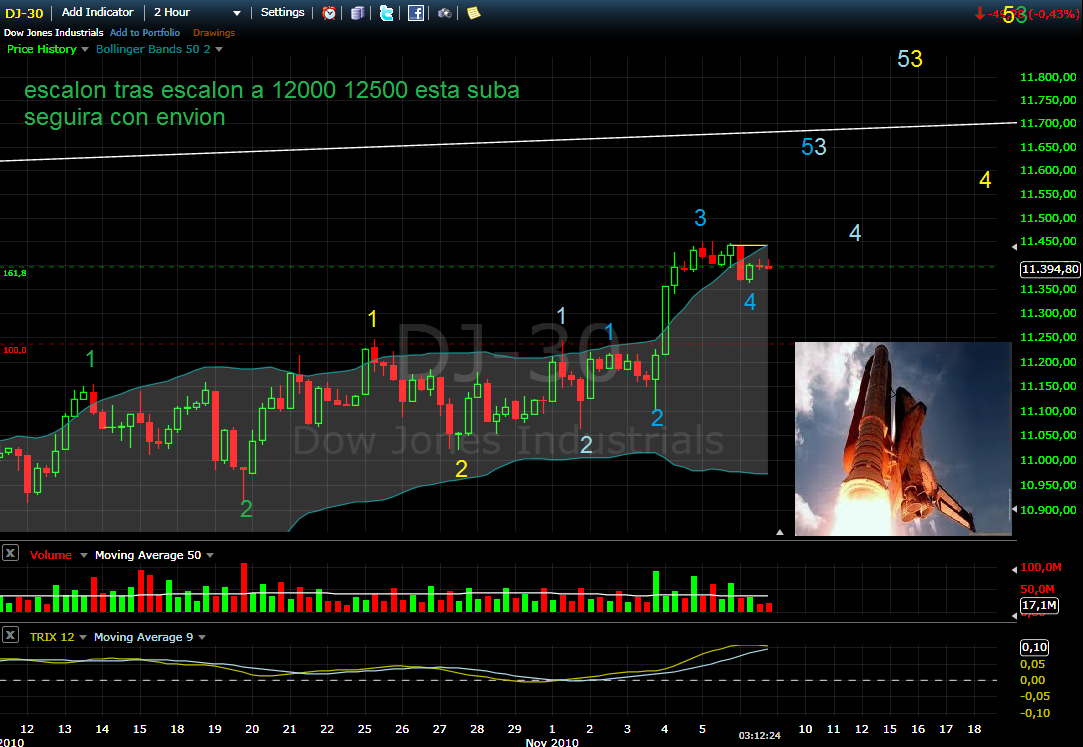Click the 03:12:24 countdown timer
Viewport: 1083px width, 747px height.
(x=760, y=735)
